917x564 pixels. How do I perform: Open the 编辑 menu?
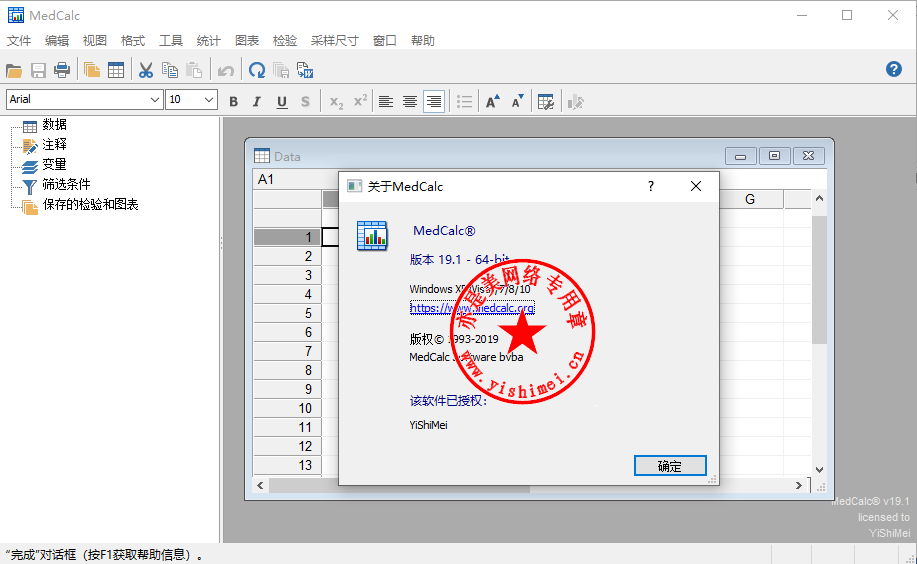pyautogui.click(x=57, y=40)
